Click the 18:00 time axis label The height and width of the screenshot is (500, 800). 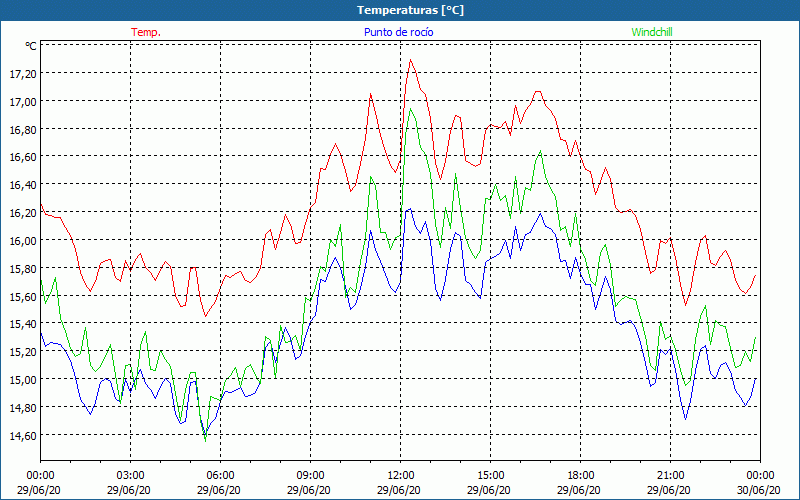pos(581,476)
